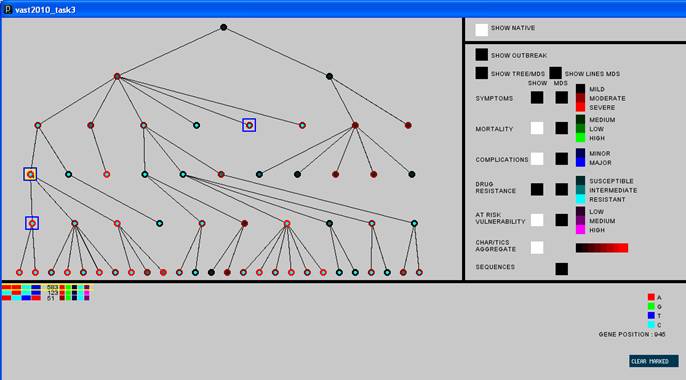Image resolution: width=686 pixels, height=380 pixels.
Task: Select the blue-boxed node on the second tree row
Action: click(249, 125)
